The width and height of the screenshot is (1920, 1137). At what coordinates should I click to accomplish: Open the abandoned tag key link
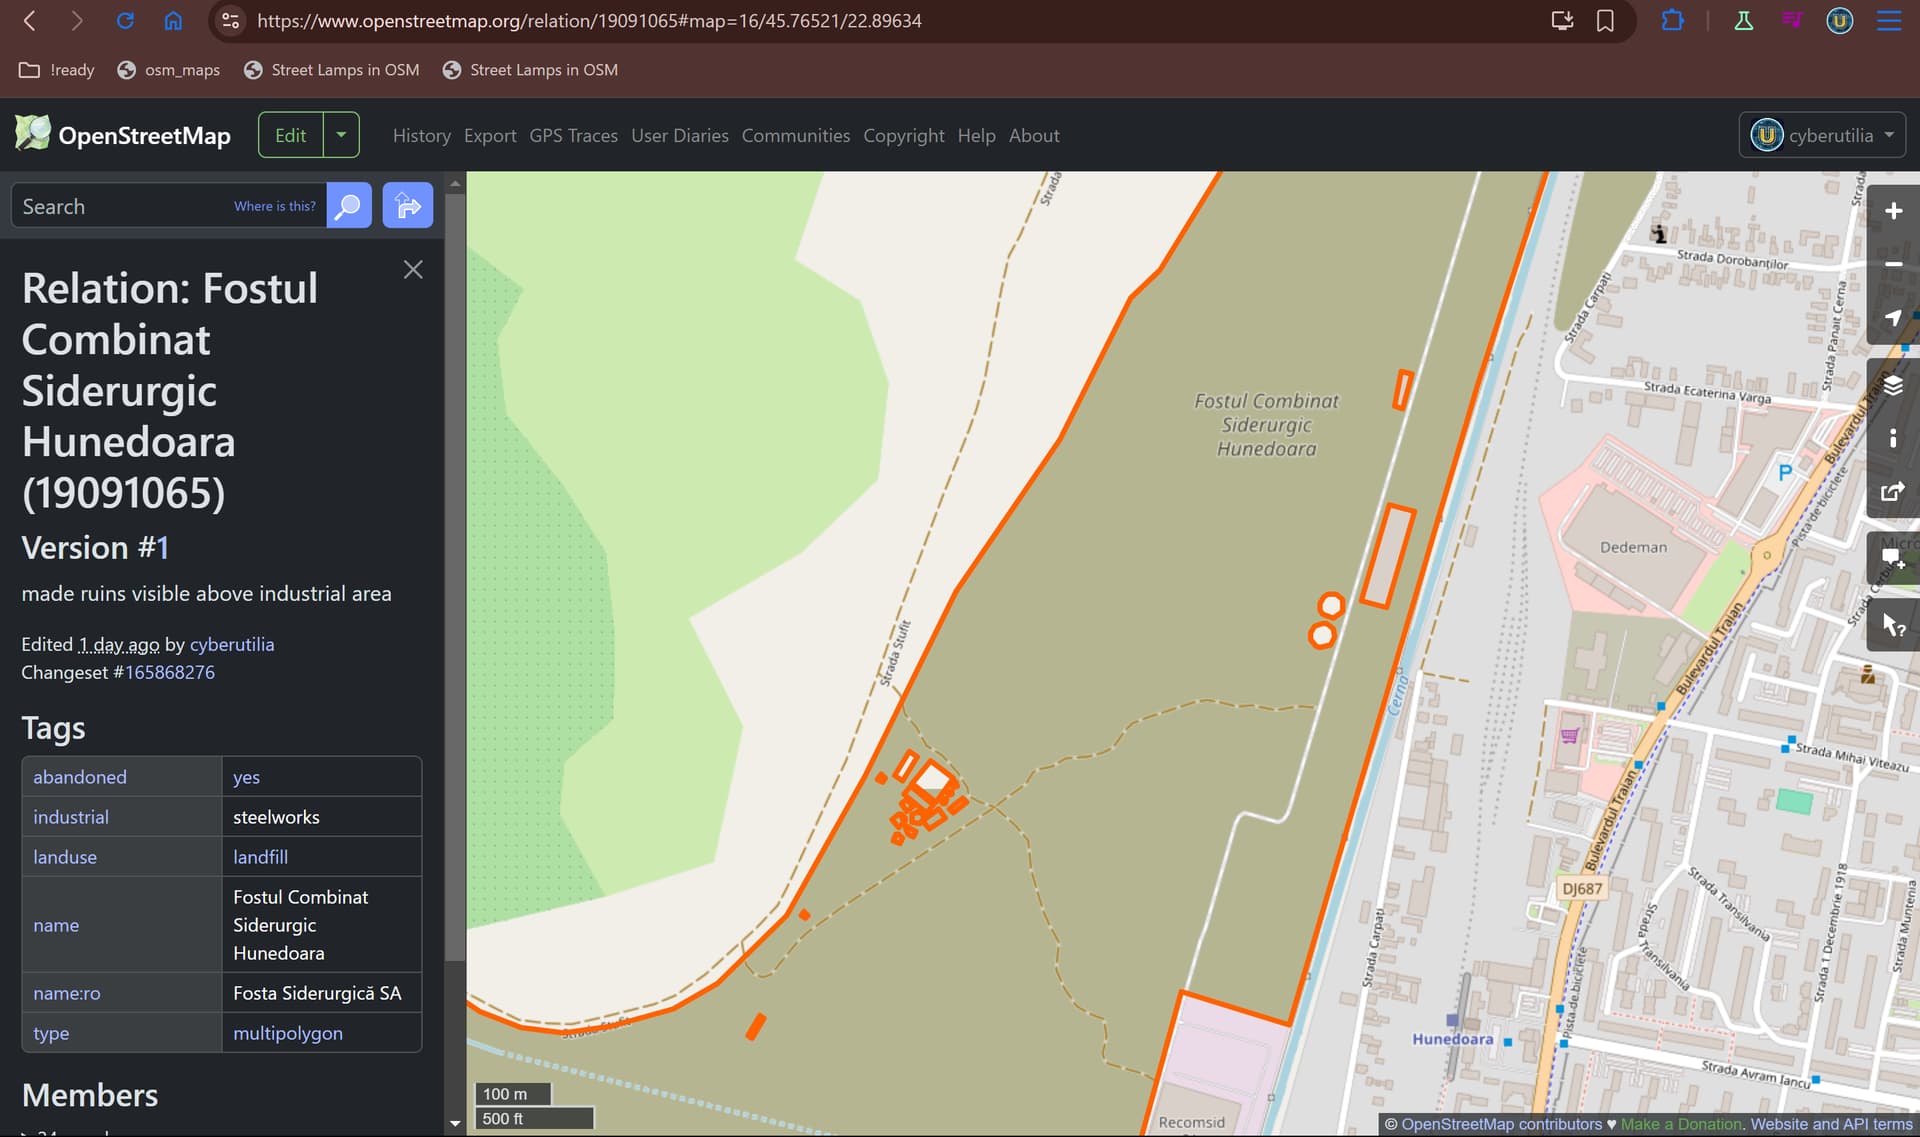pyautogui.click(x=80, y=777)
